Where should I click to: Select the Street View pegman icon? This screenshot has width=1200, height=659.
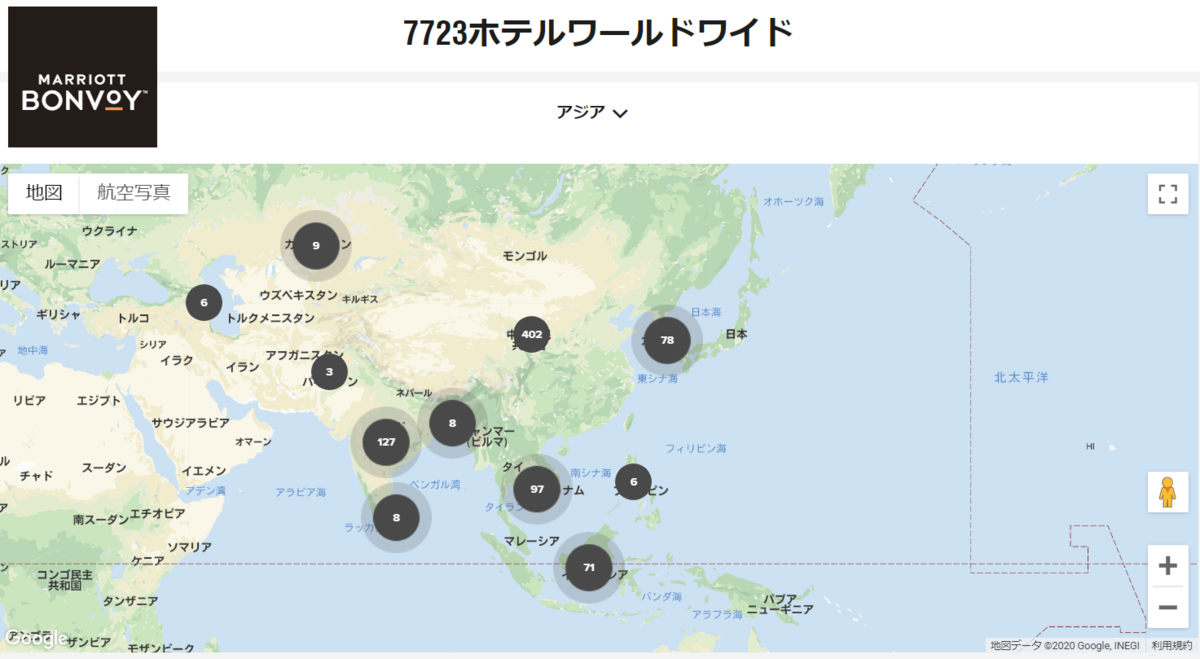click(x=1167, y=492)
